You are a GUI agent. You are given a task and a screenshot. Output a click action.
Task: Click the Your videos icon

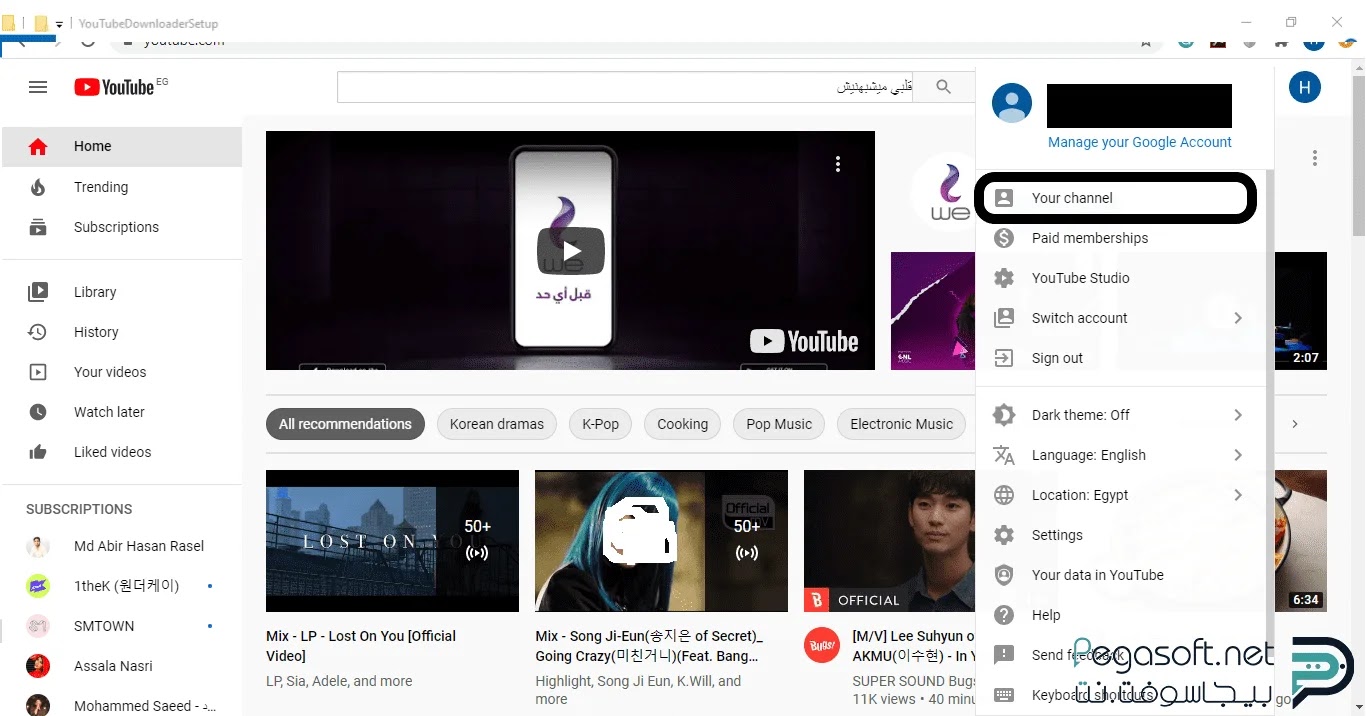[38, 372]
